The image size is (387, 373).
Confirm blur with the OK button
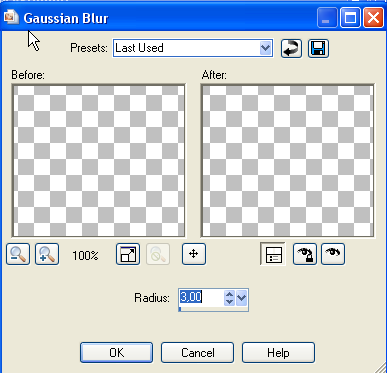(x=117, y=353)
